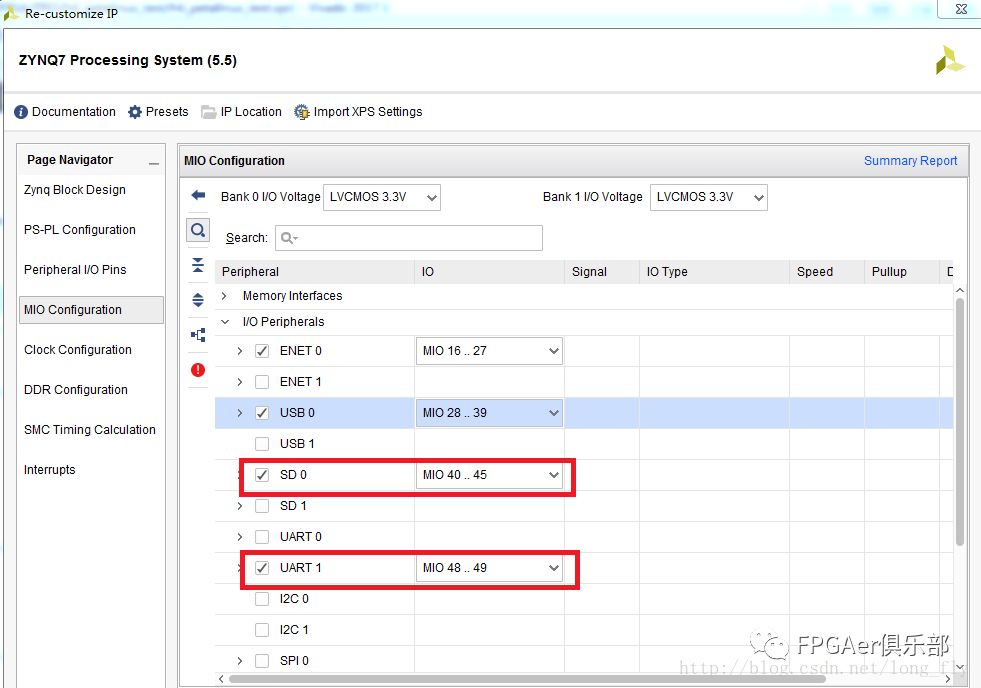Open IP Location folder icon
Viewport: 981px width, 688px height.
click(x=208, y=112)
